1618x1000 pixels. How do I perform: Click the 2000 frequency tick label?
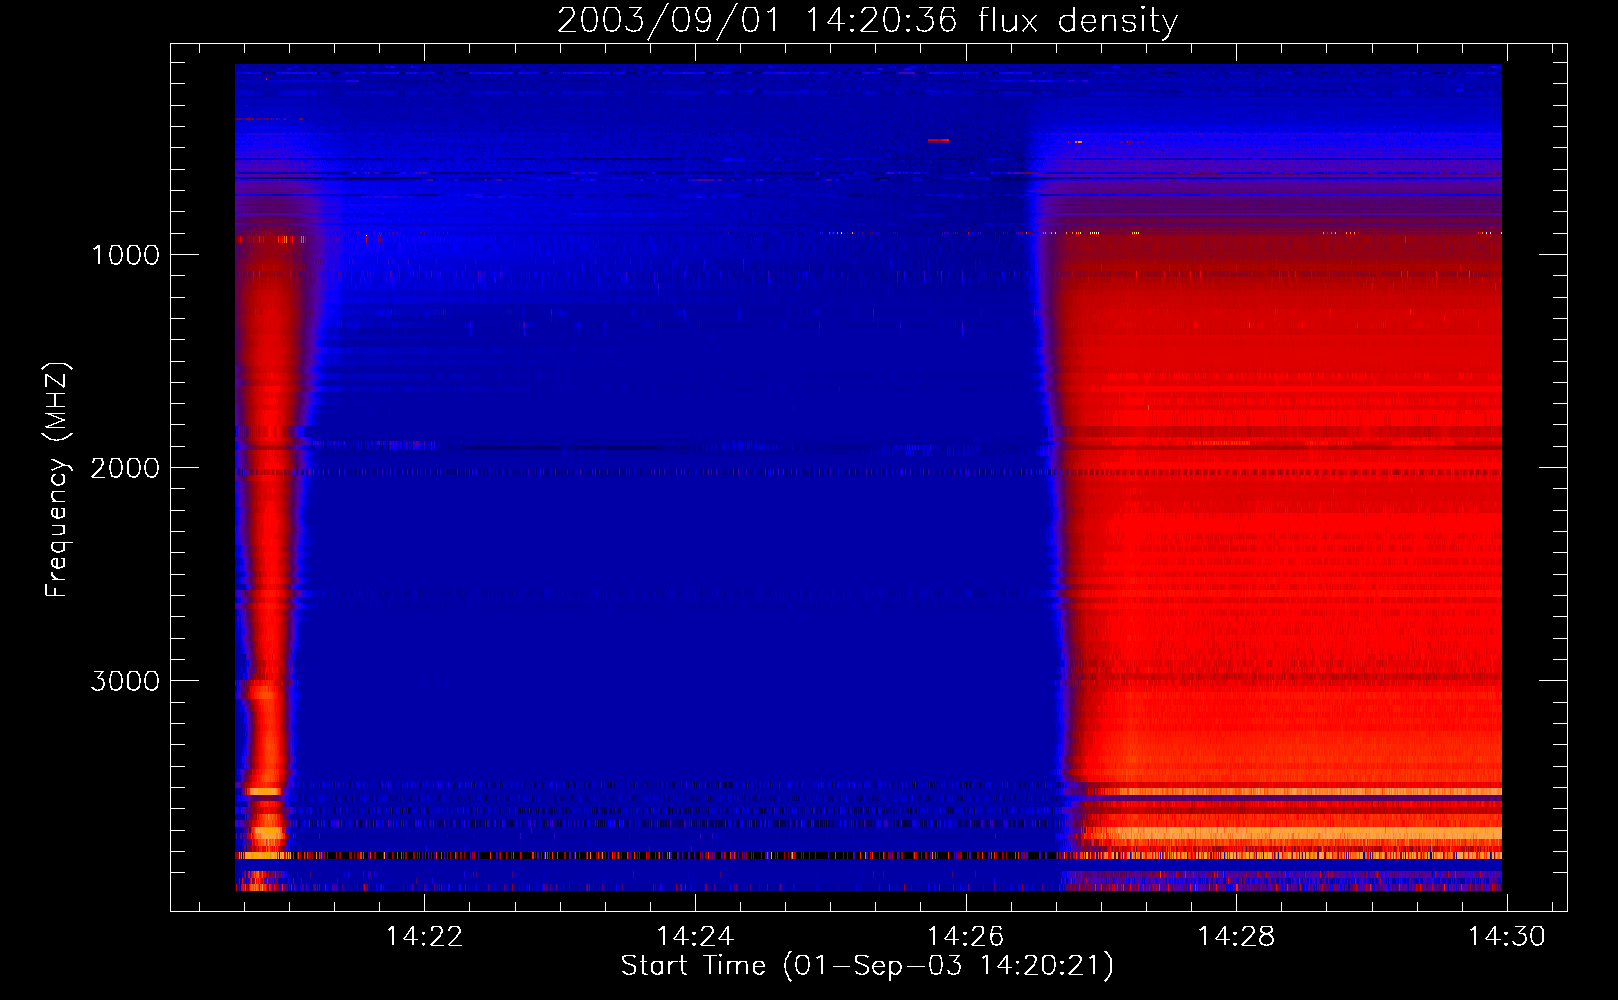coord(125,468)
